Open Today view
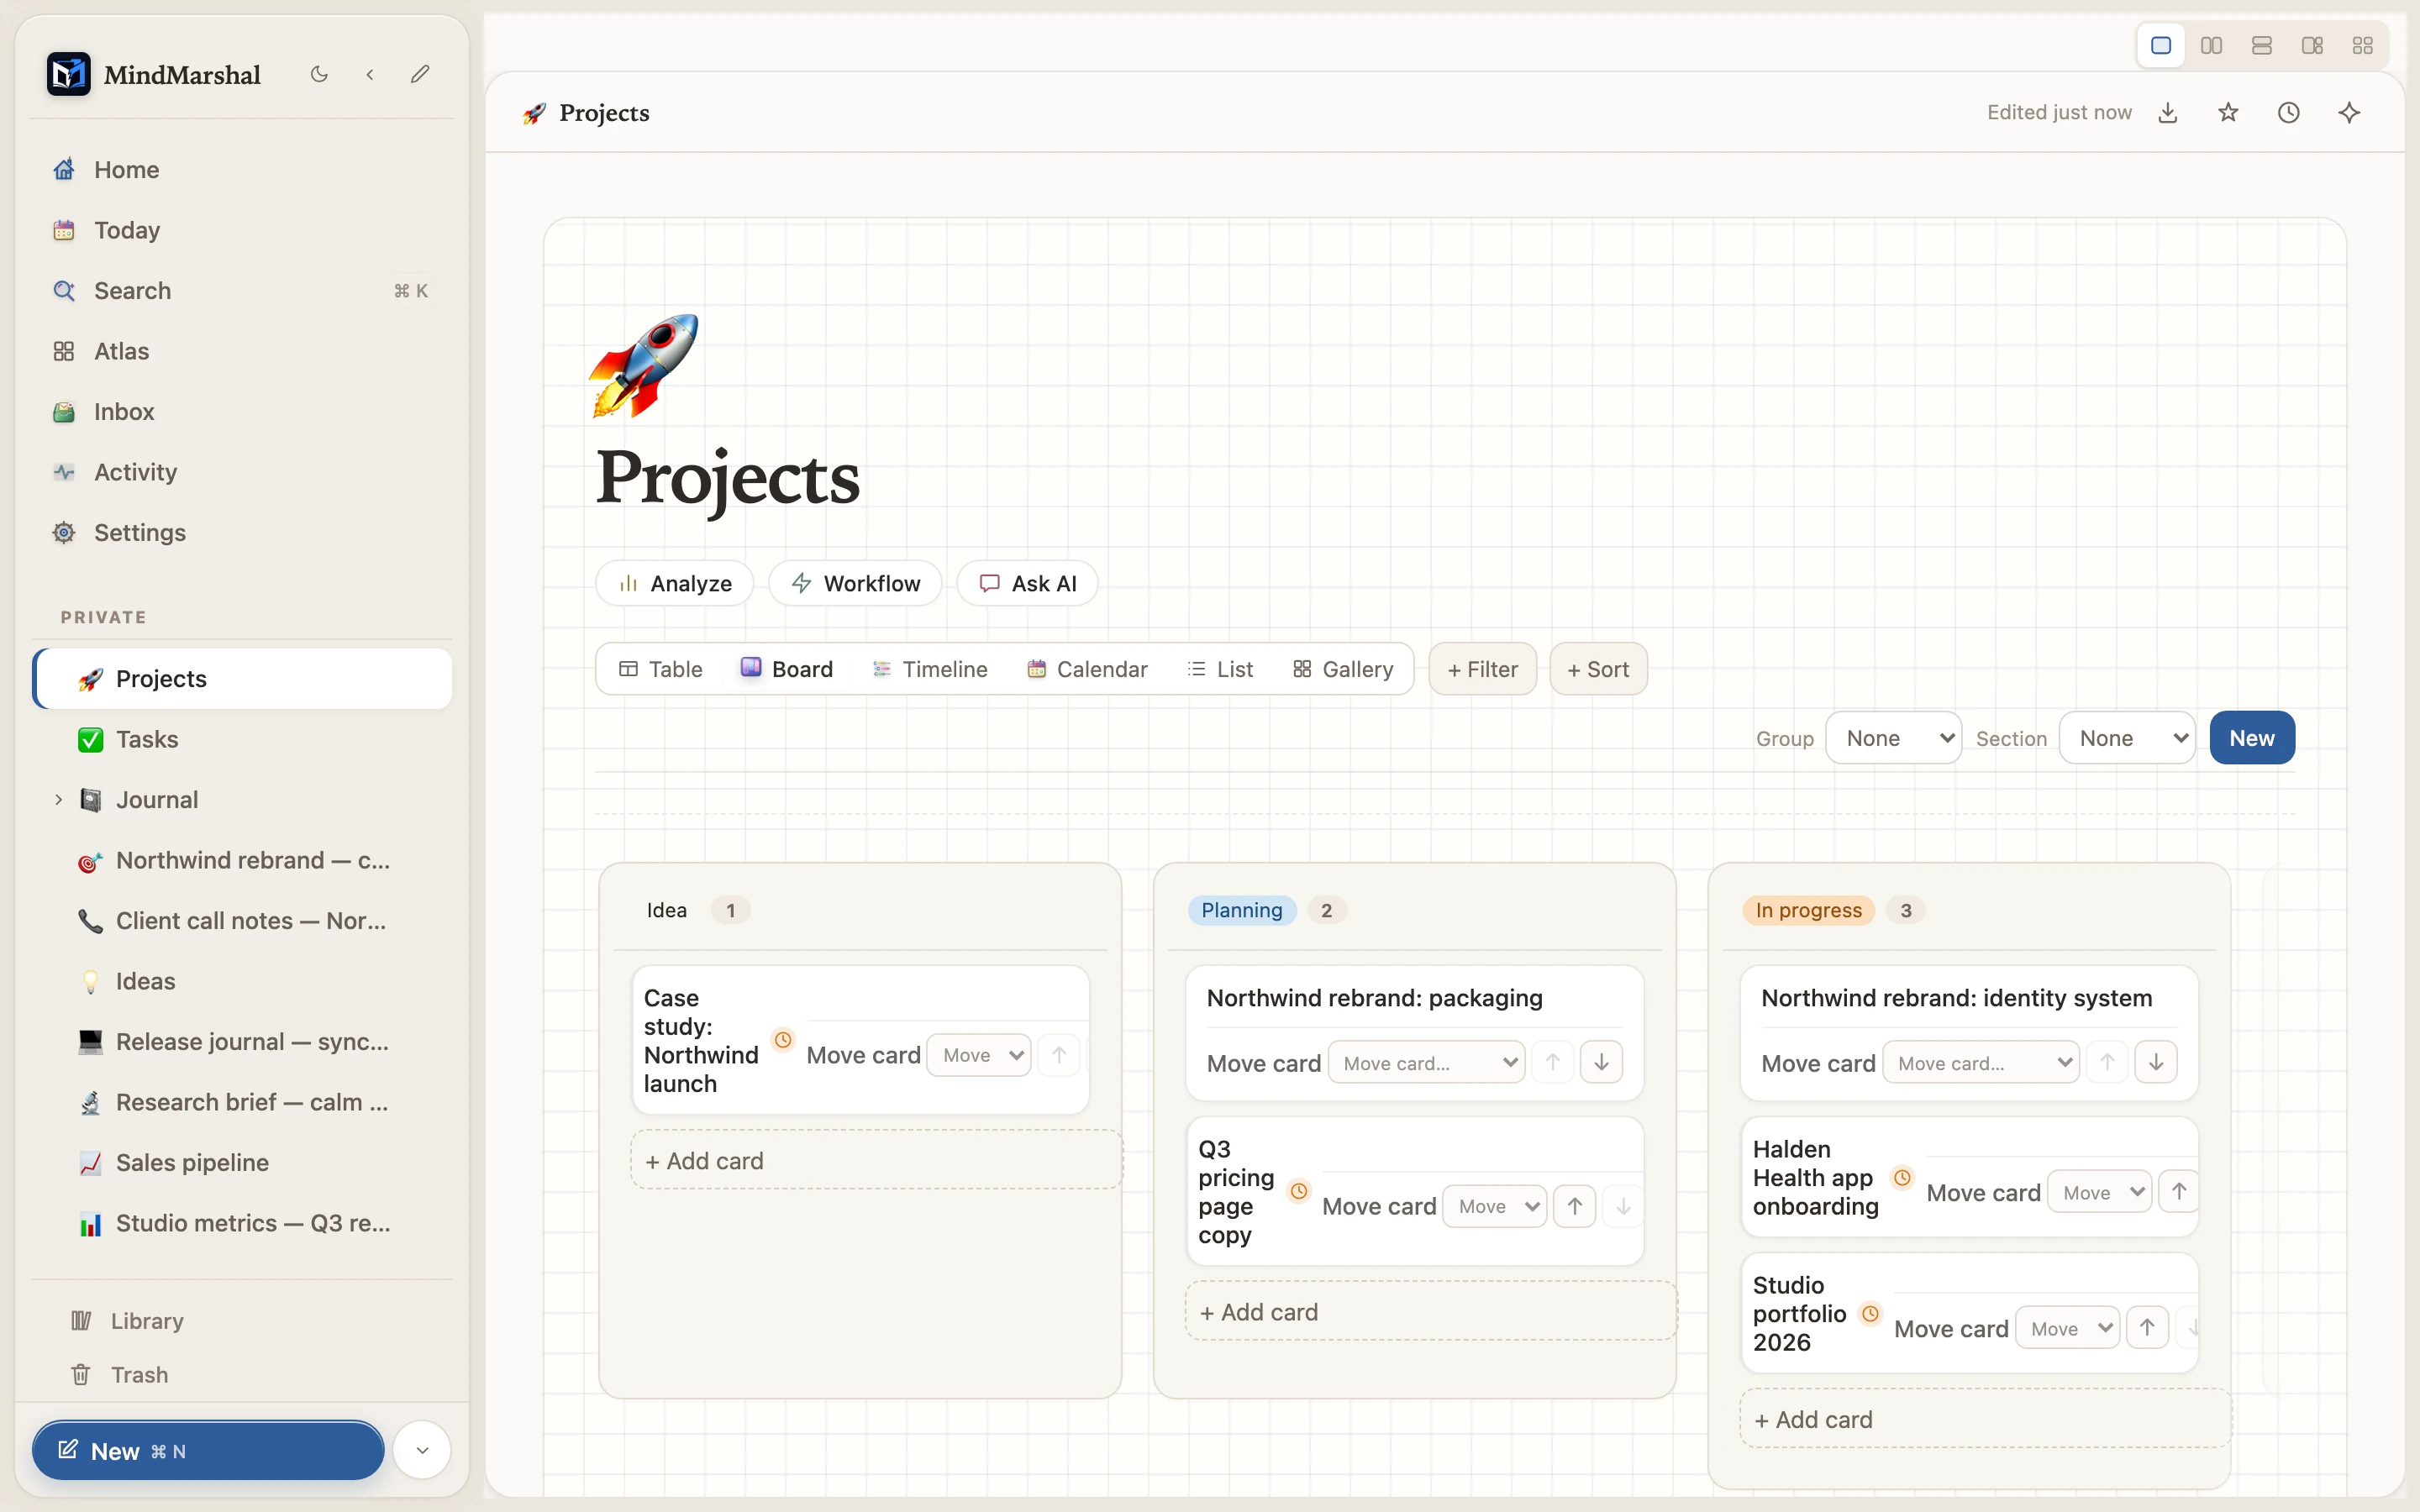The image size is (2420, 1512). 242,230
